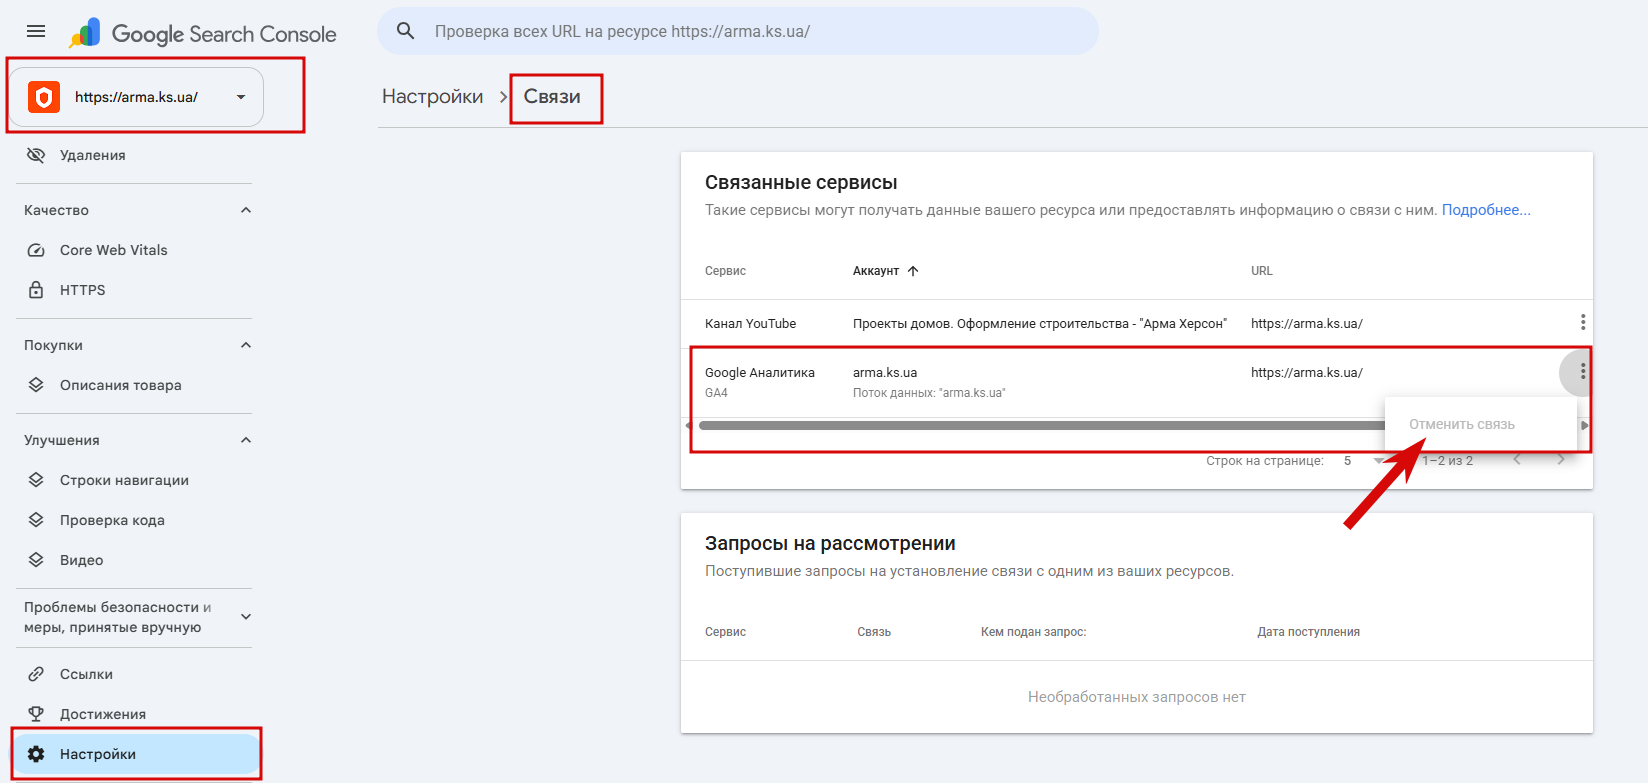
Task: Open the three-dot menu for Google Аналитика row
Action: click(x=1583, y=372)
